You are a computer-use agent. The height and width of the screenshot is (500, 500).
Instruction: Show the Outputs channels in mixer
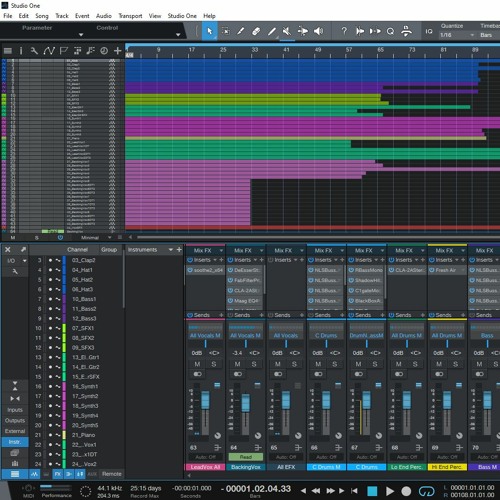click(x=15, y=421)
